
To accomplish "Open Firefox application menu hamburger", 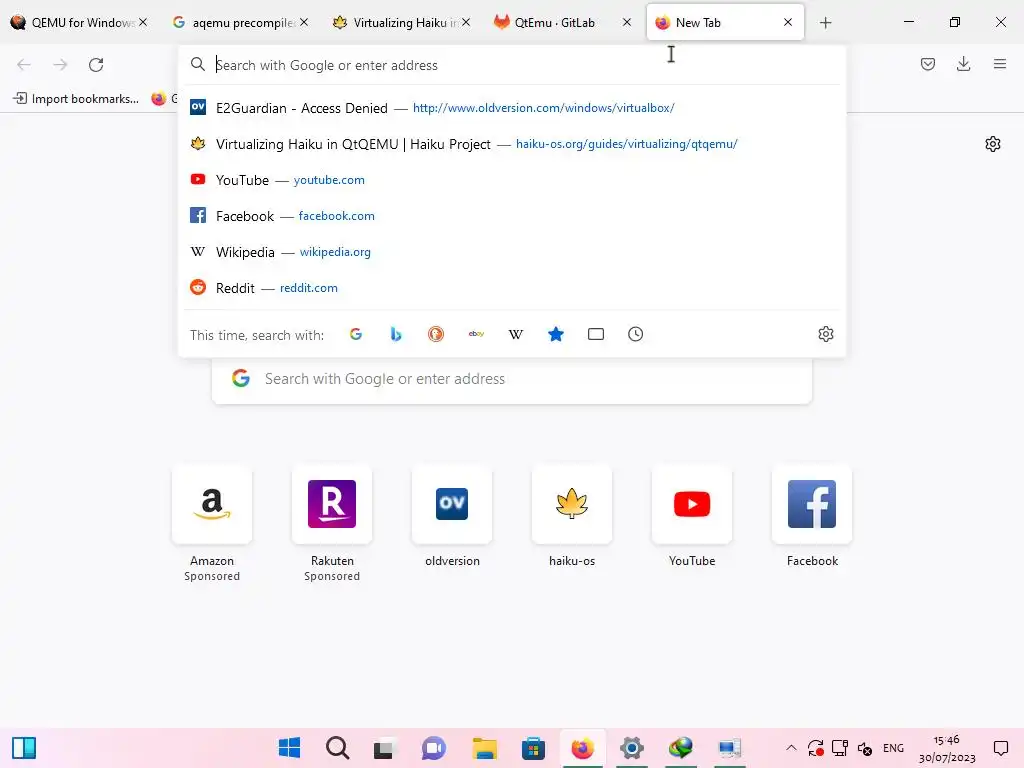I will [x=1000, y=64].
